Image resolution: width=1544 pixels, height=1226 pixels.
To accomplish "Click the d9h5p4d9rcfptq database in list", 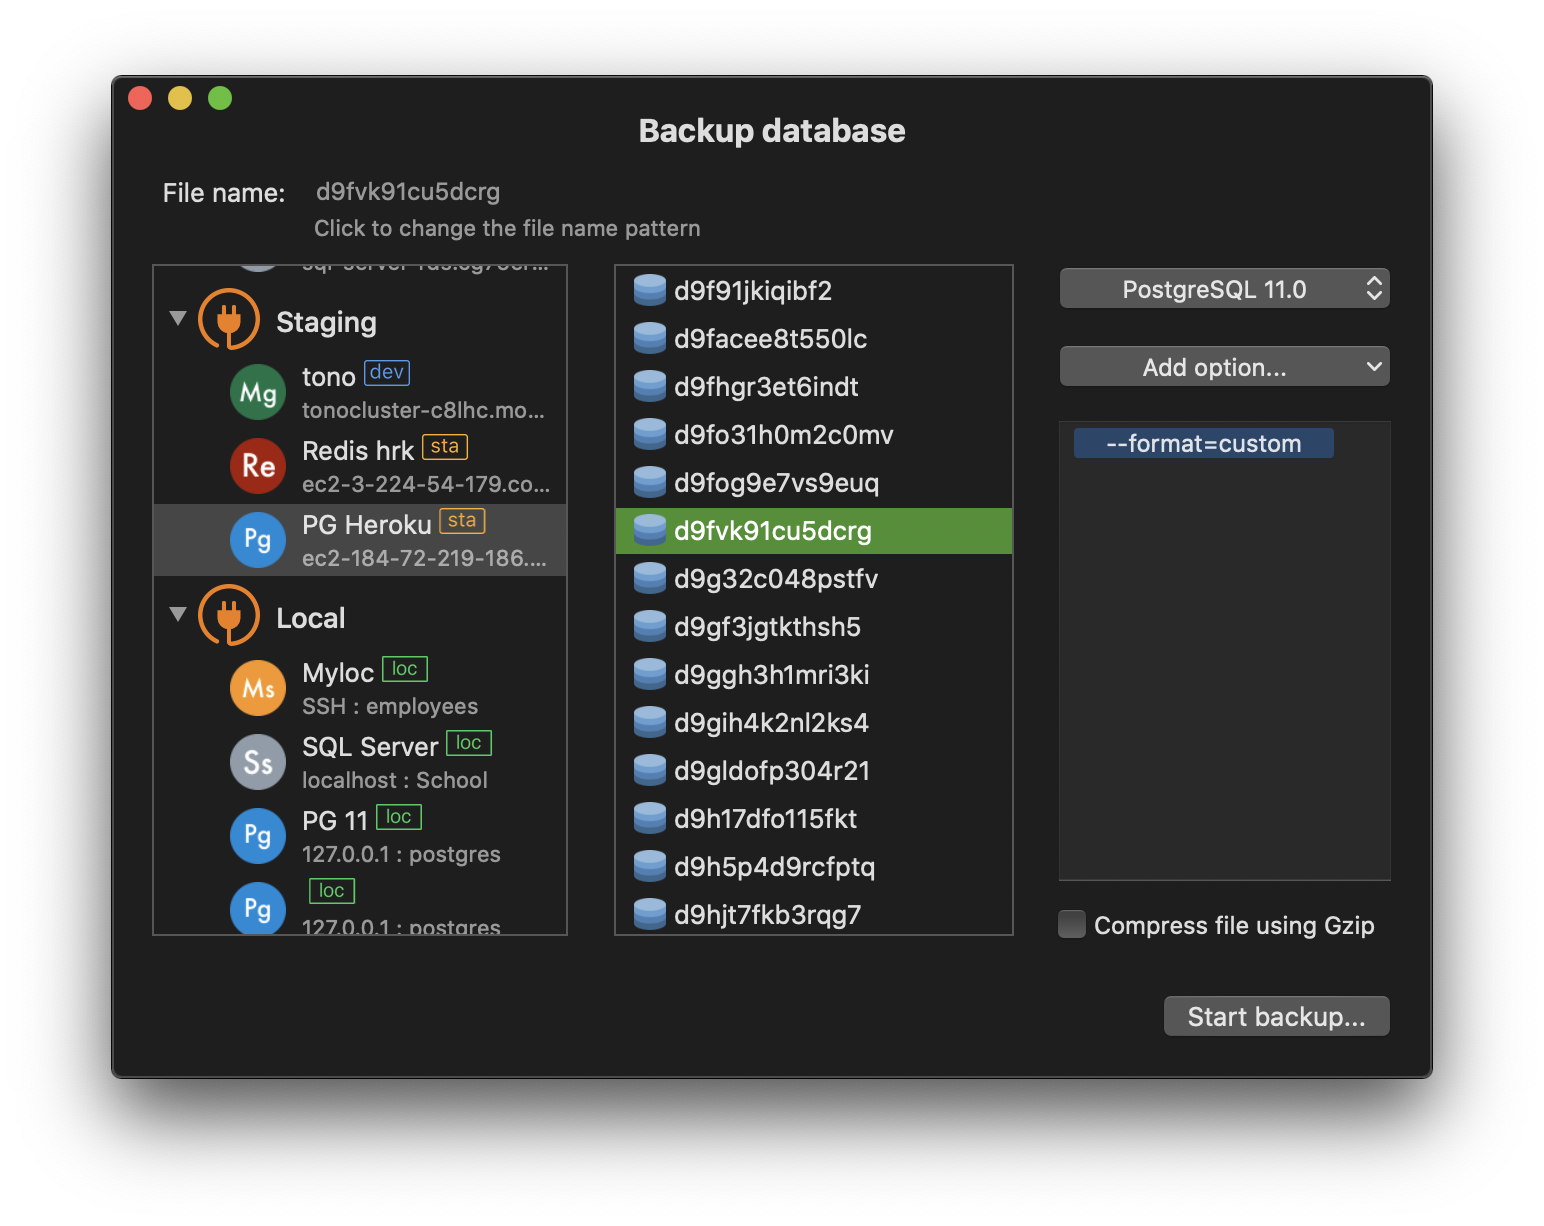I will [772, 866].
